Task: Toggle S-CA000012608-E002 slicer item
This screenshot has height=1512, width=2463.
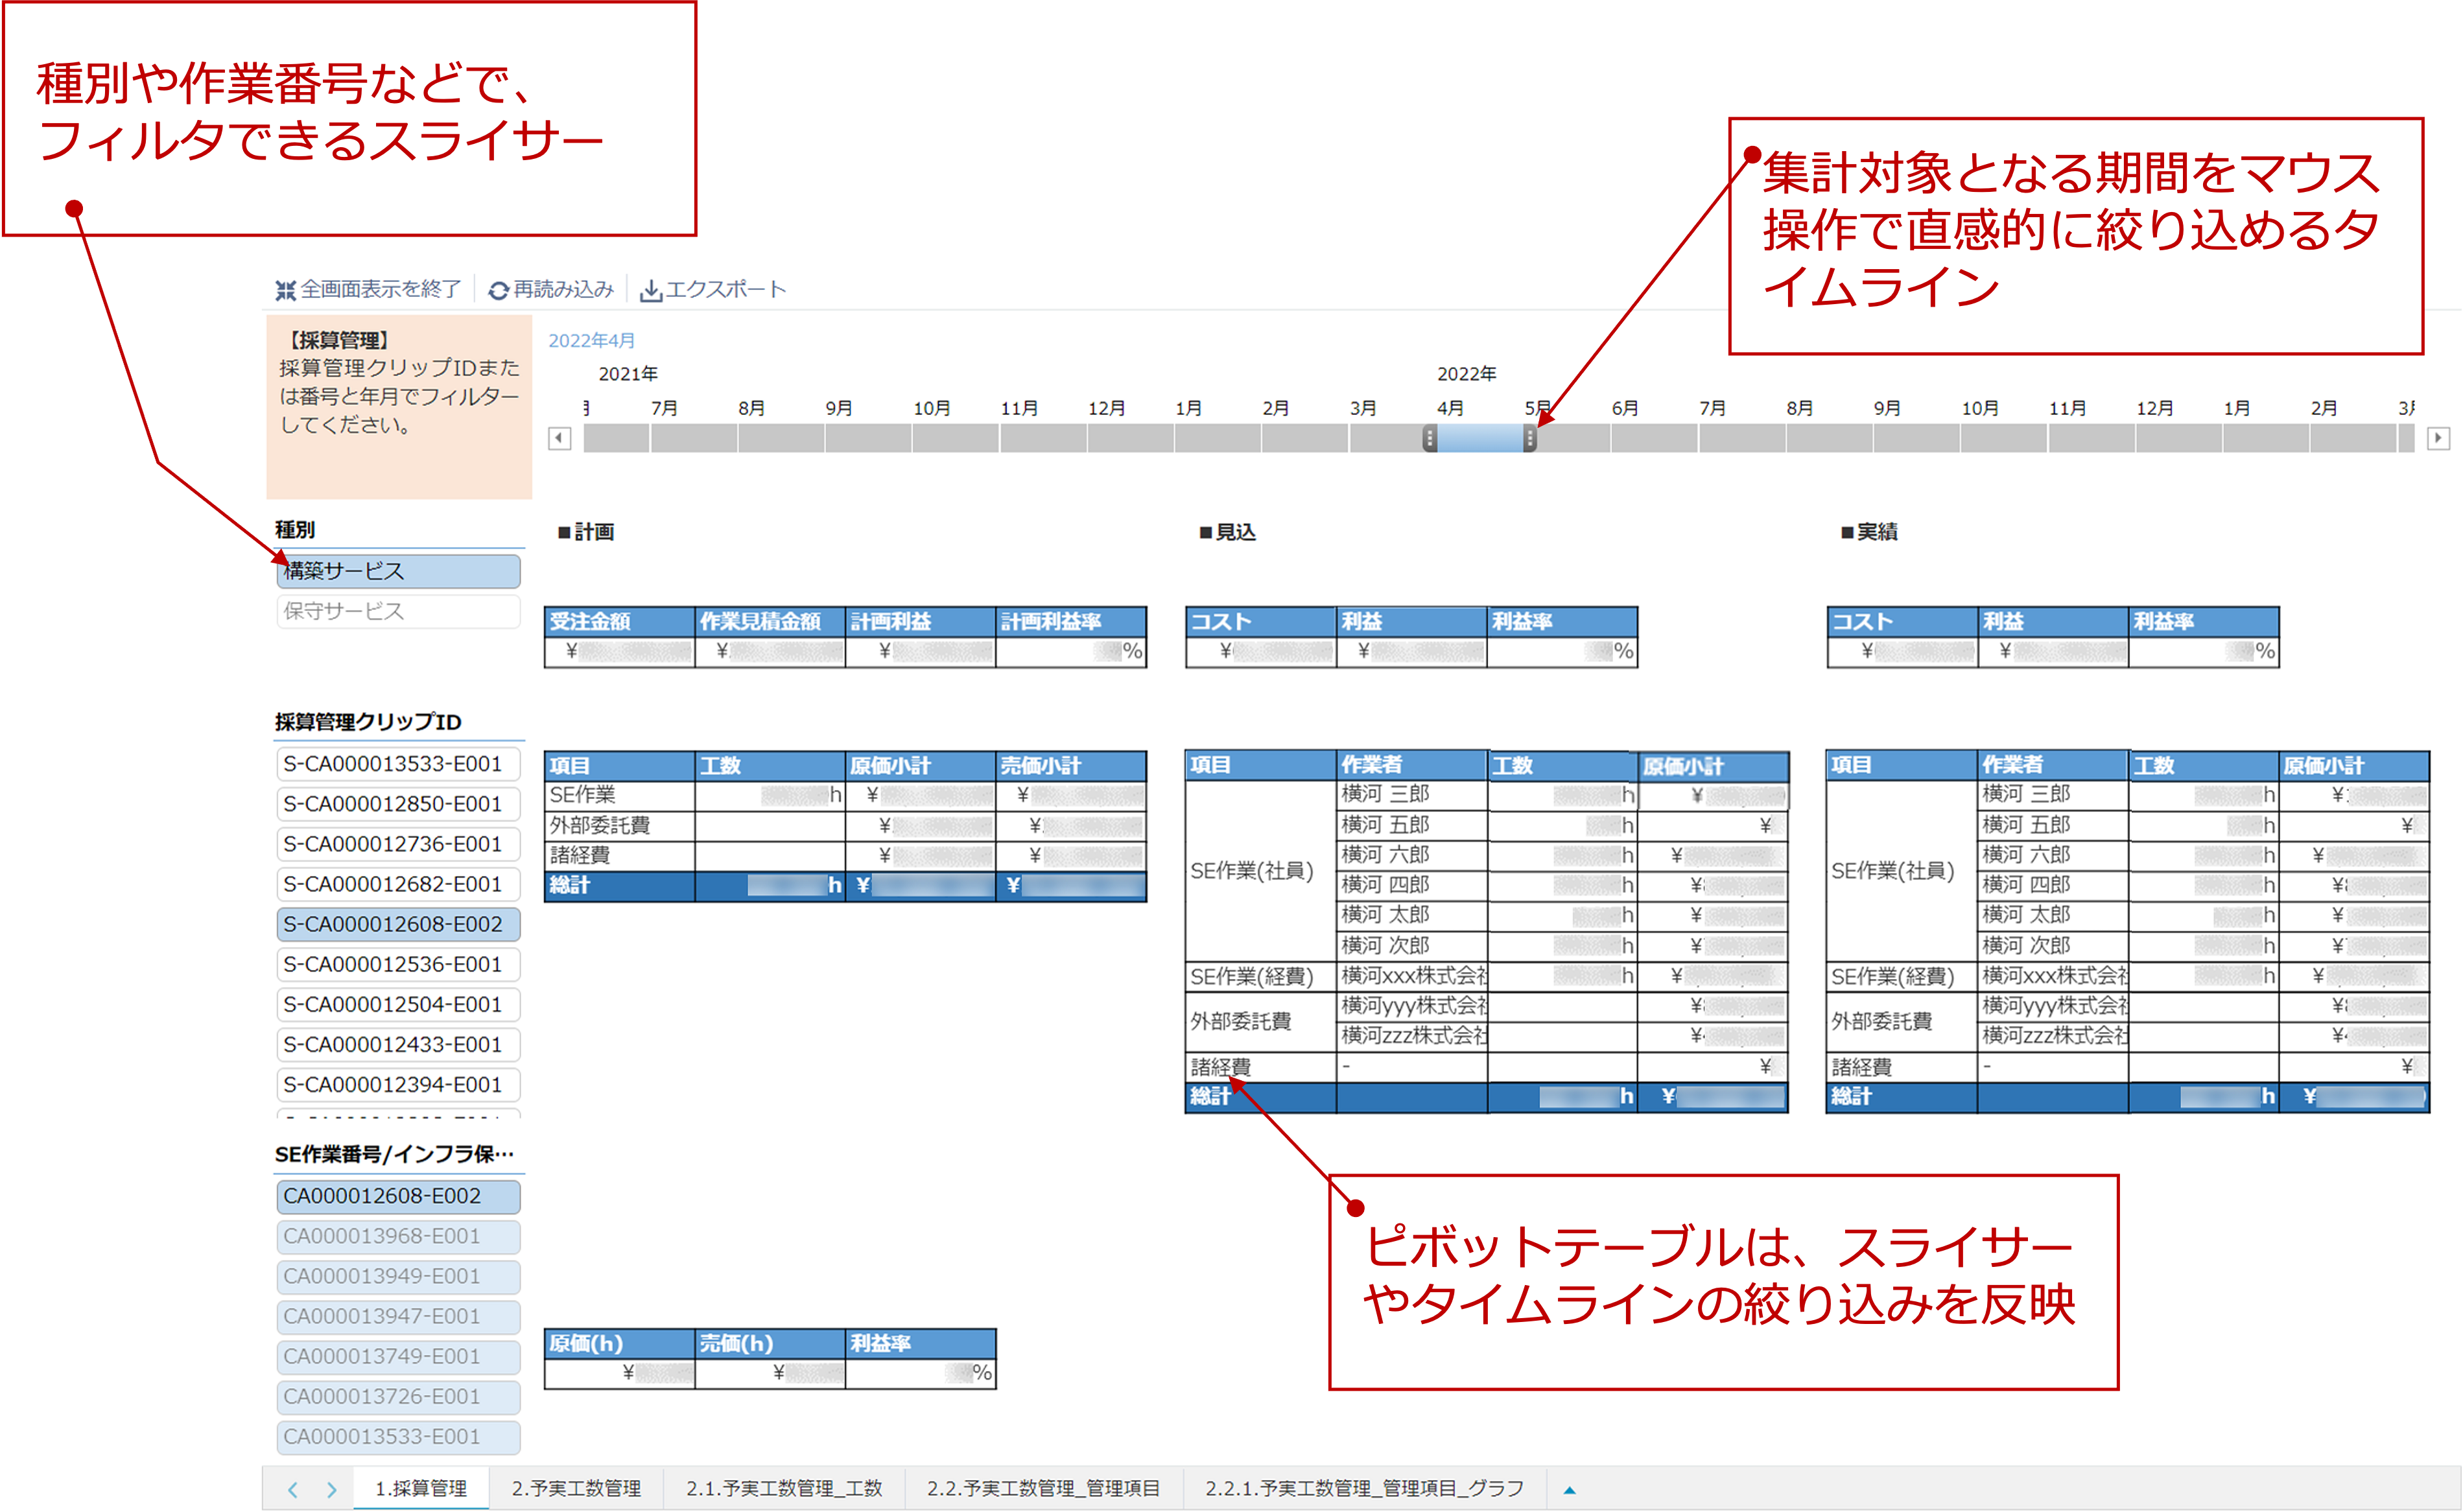Action: pos(398,924)
